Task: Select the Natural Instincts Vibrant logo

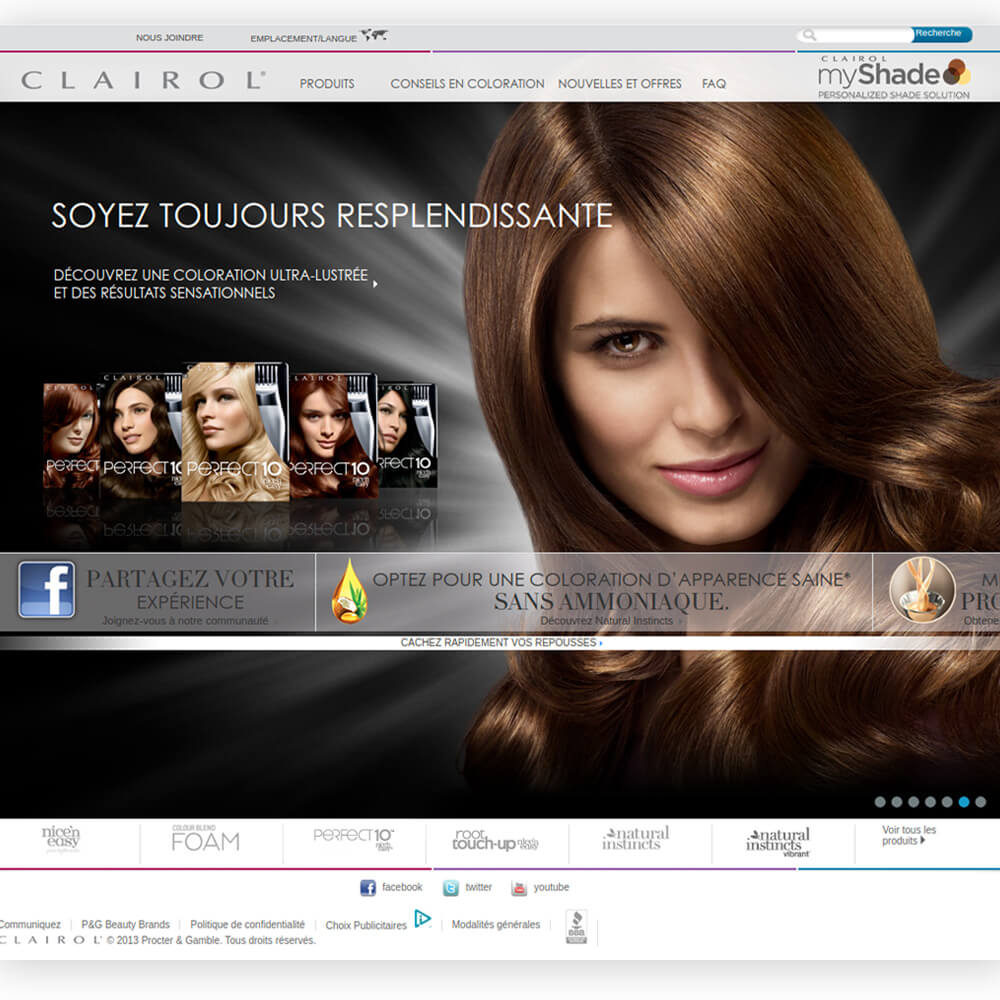Action: 778,842
